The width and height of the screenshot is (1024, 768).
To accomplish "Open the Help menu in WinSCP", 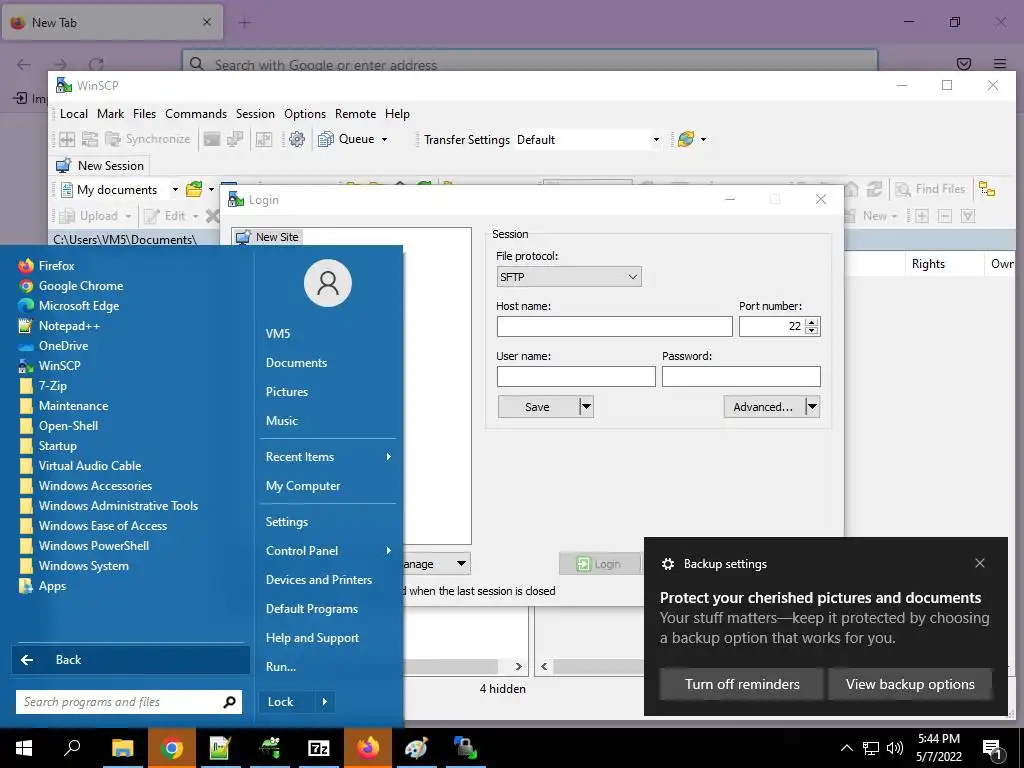I will 397,114.
